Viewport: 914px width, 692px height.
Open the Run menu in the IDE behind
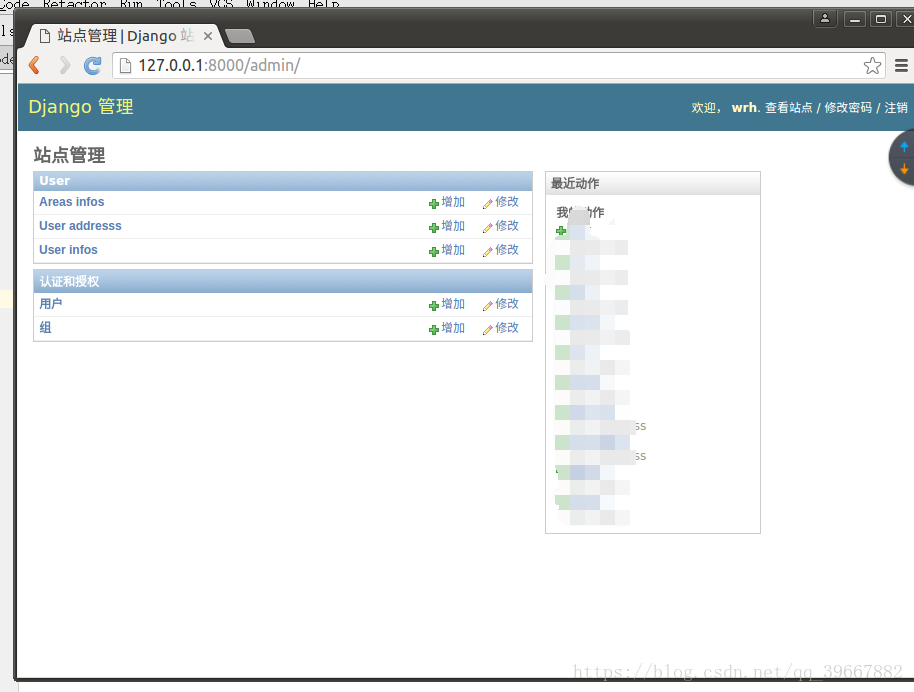coord(131,3)
